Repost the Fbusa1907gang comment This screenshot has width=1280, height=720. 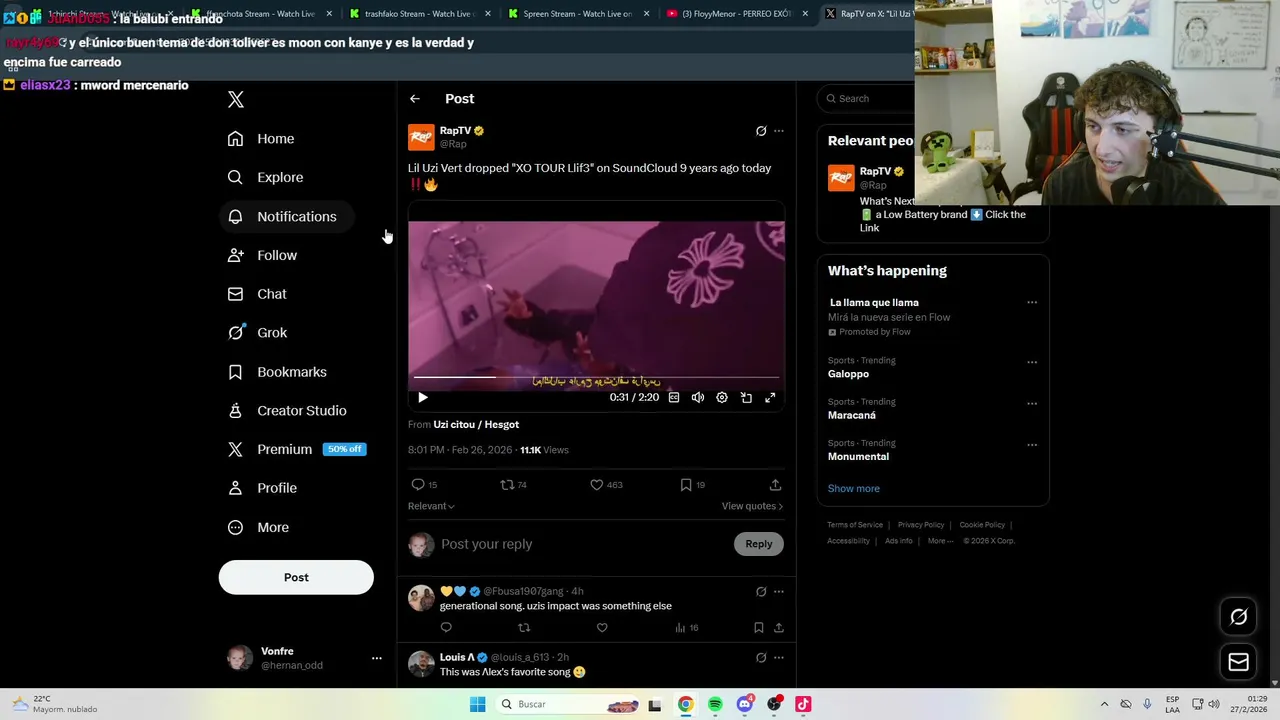click(524, 628)
